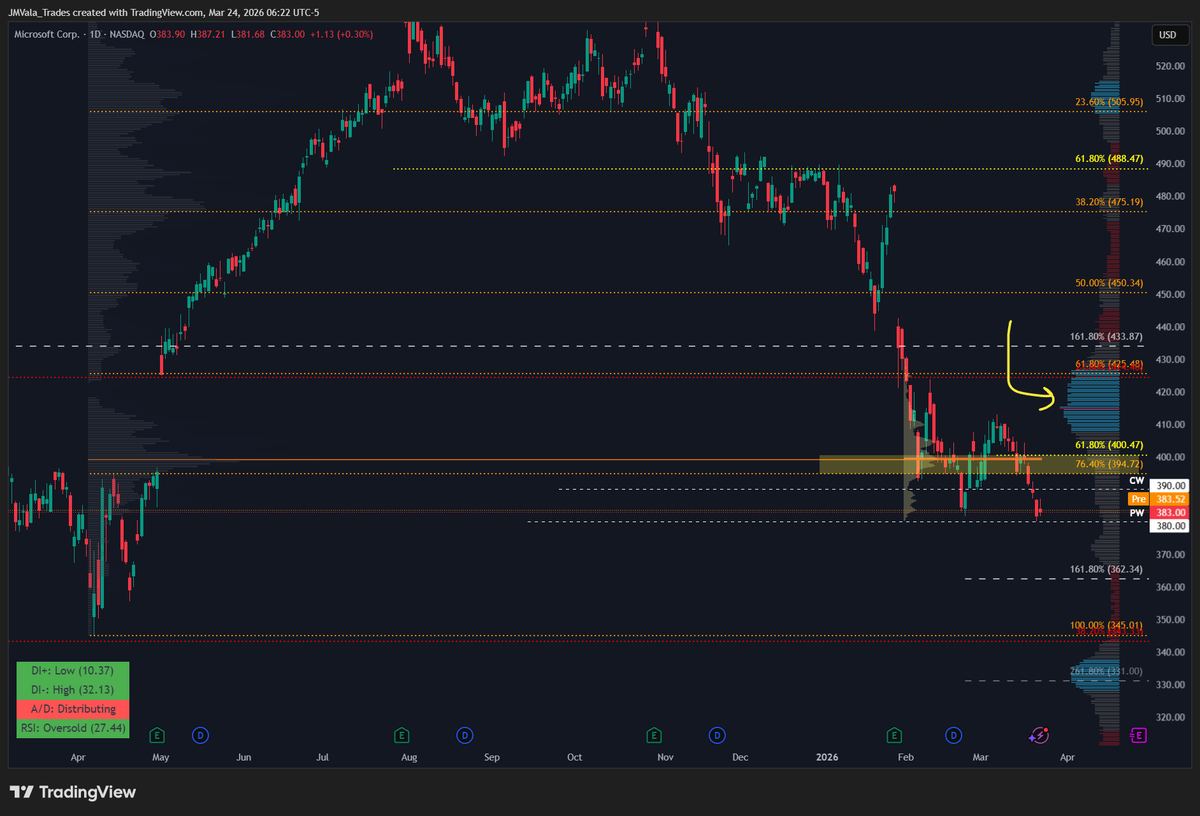Select the DI-: High (32.13) table cell
Viewport: 1200px width, 816px height.
point(73,689)
